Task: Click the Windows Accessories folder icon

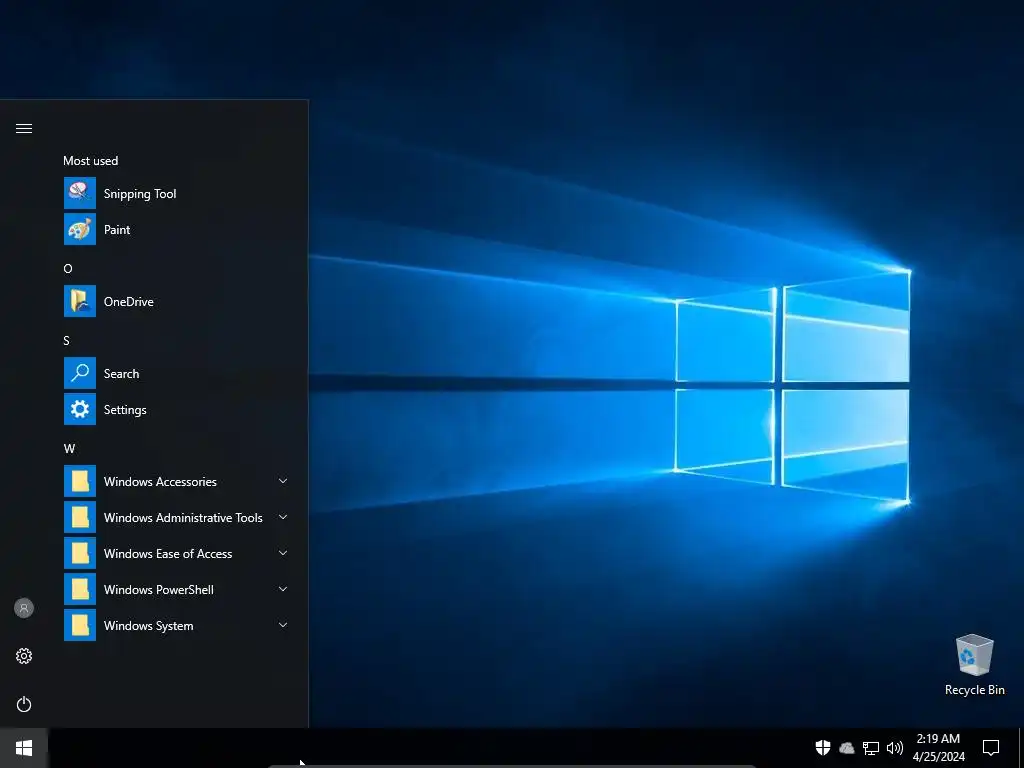Action: pyautogui.click(x=80, y=481)
